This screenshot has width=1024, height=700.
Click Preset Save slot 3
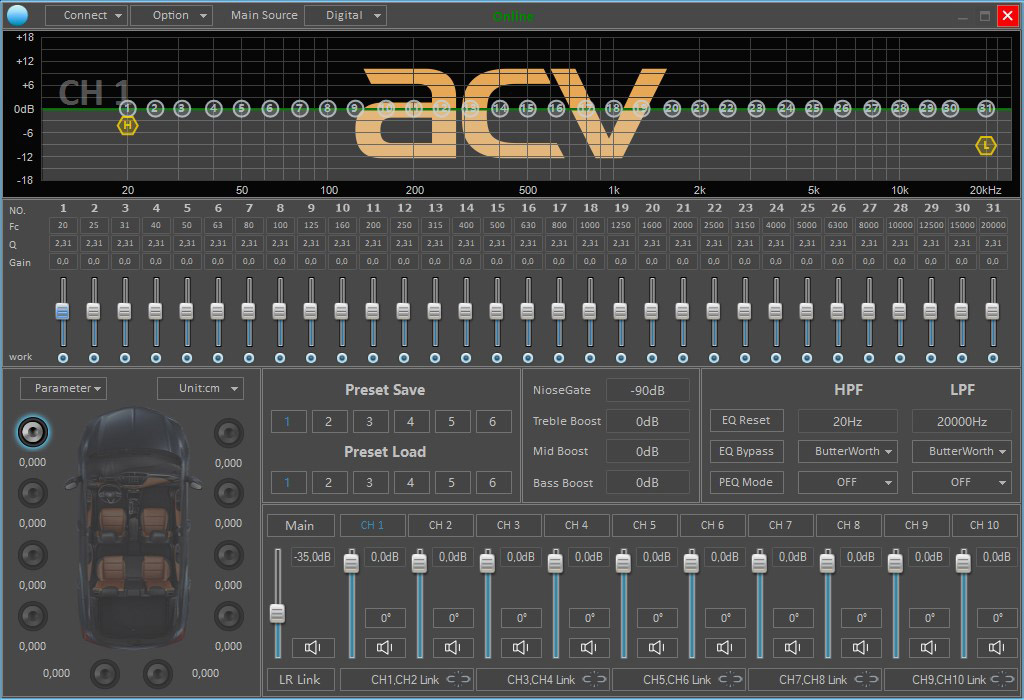coord(370,421)
